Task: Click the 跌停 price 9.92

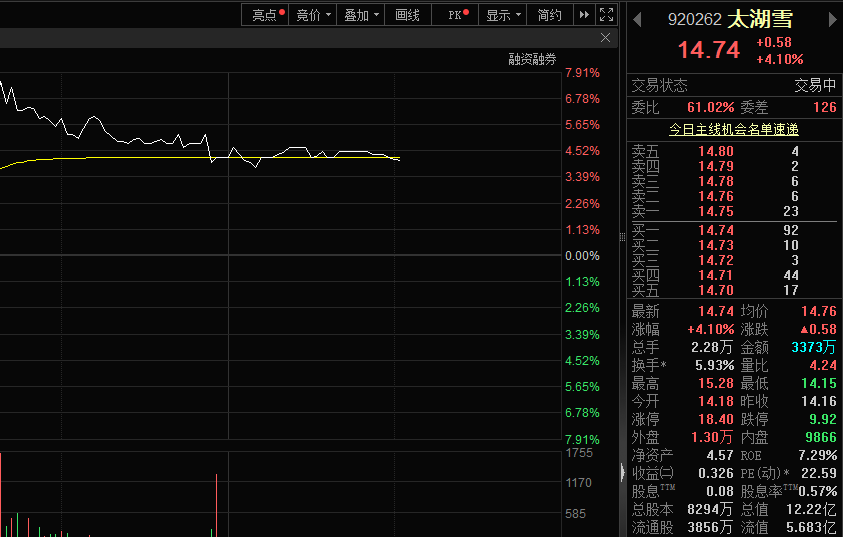Action: click(823, 420)
